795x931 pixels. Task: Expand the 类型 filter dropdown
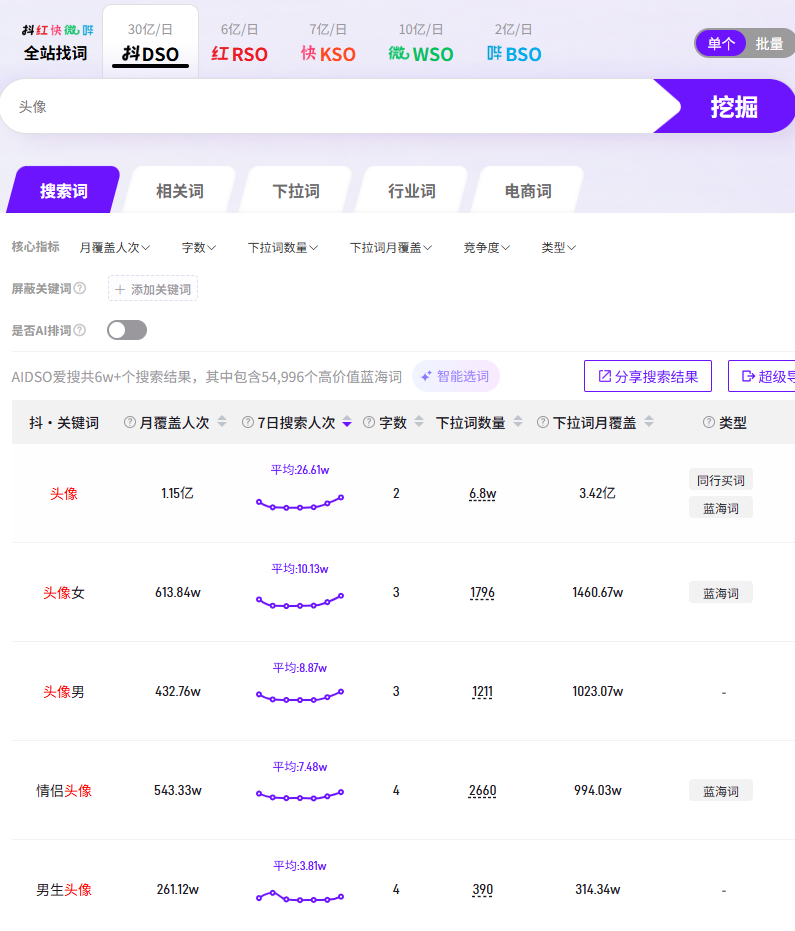pos(558,247)
